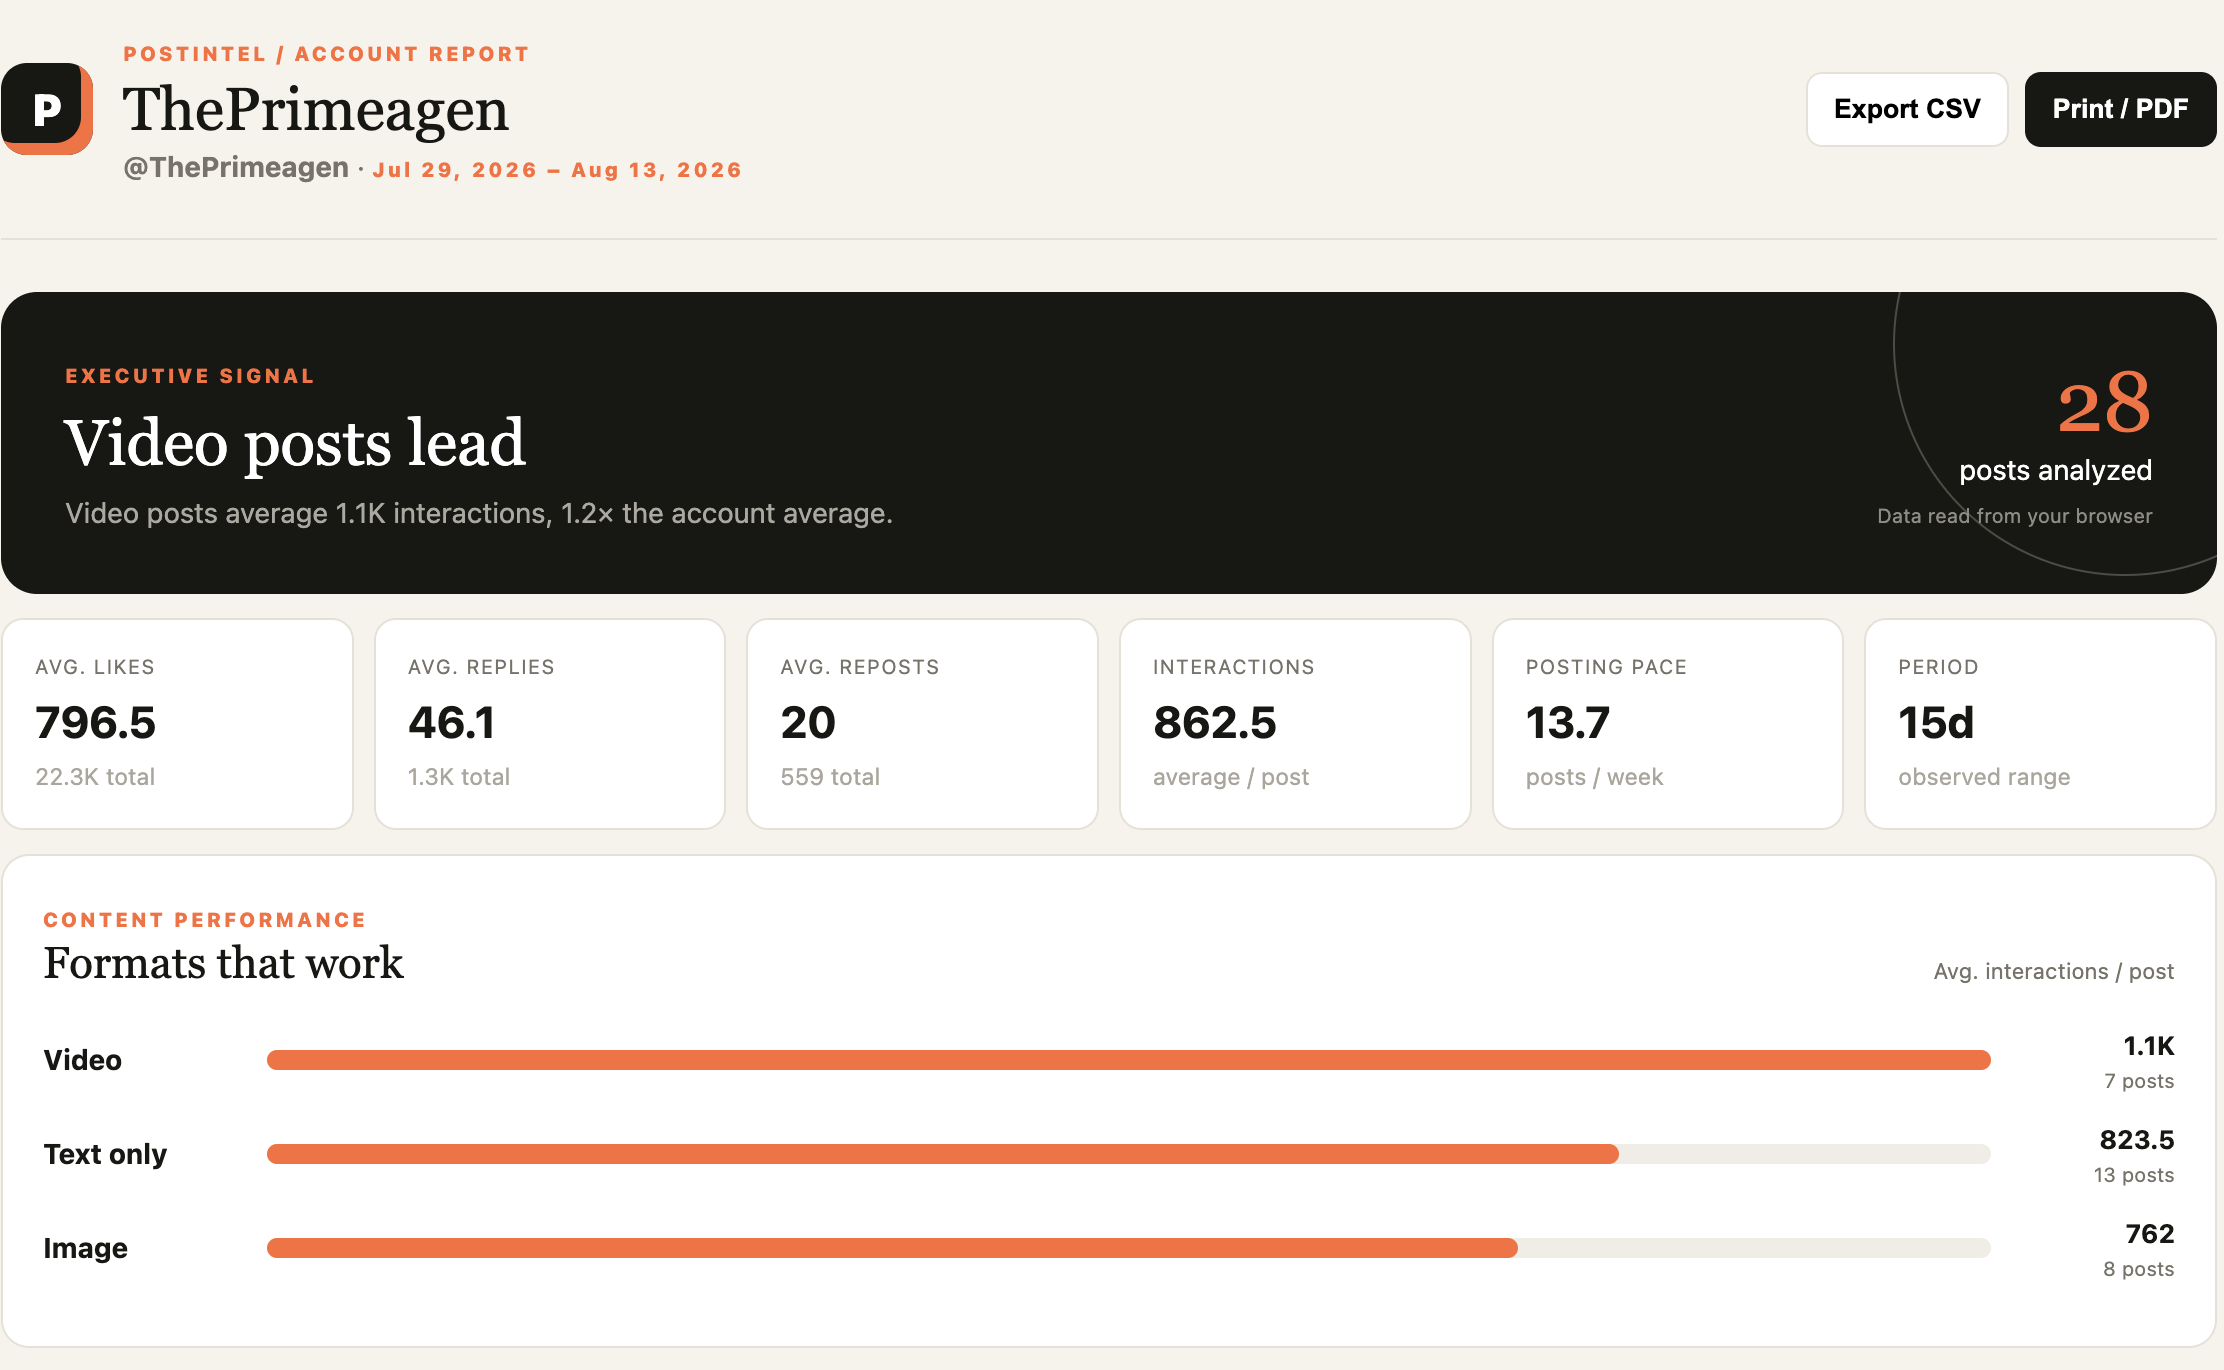This screenshot has width=2224, height=1370.
Task: Click the Image value 762
Action: 2150,1234
